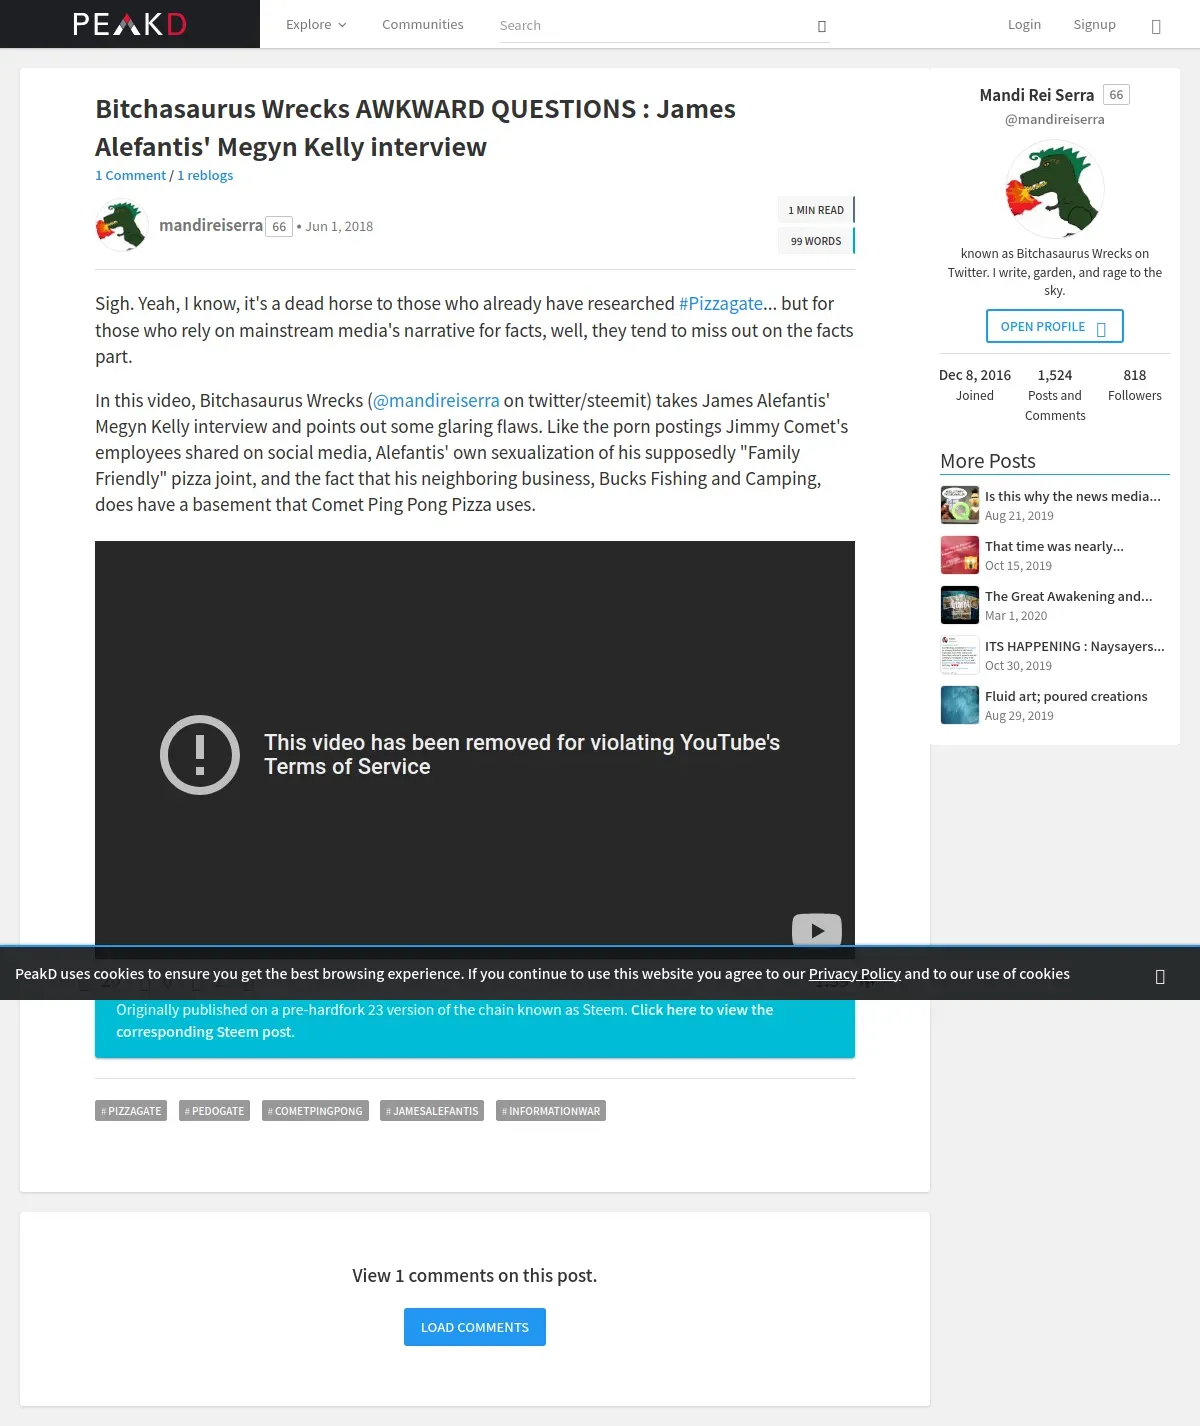
Task: Click the removed video warning icon
Action: tap(200, 755)
